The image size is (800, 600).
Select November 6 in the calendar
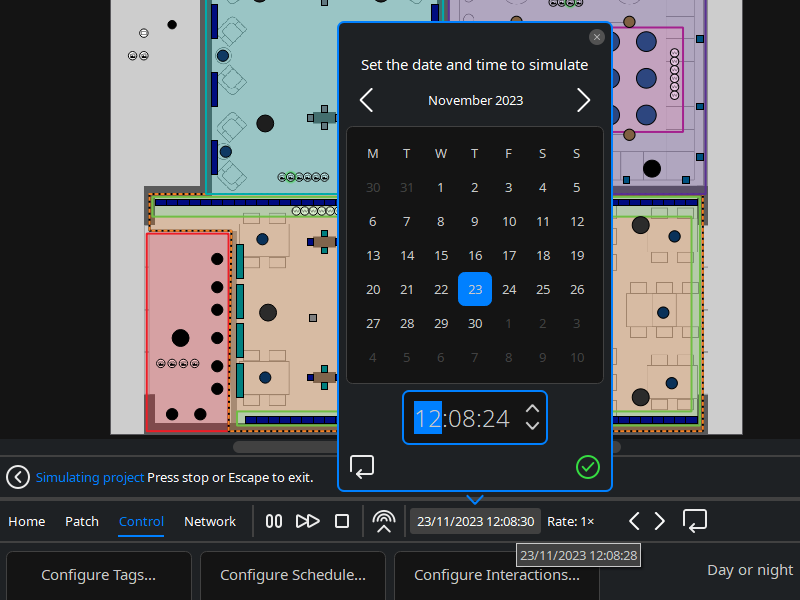(373, 221)
